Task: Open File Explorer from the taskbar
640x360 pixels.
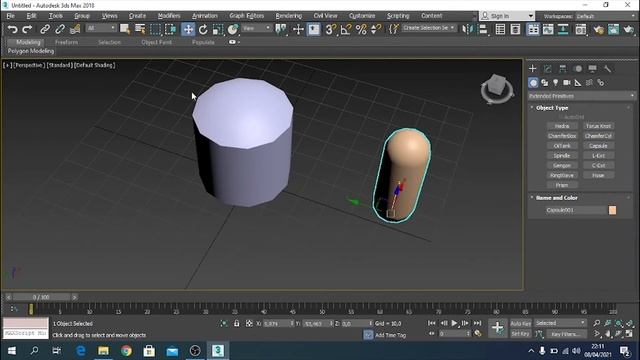Action: (103, 351)
